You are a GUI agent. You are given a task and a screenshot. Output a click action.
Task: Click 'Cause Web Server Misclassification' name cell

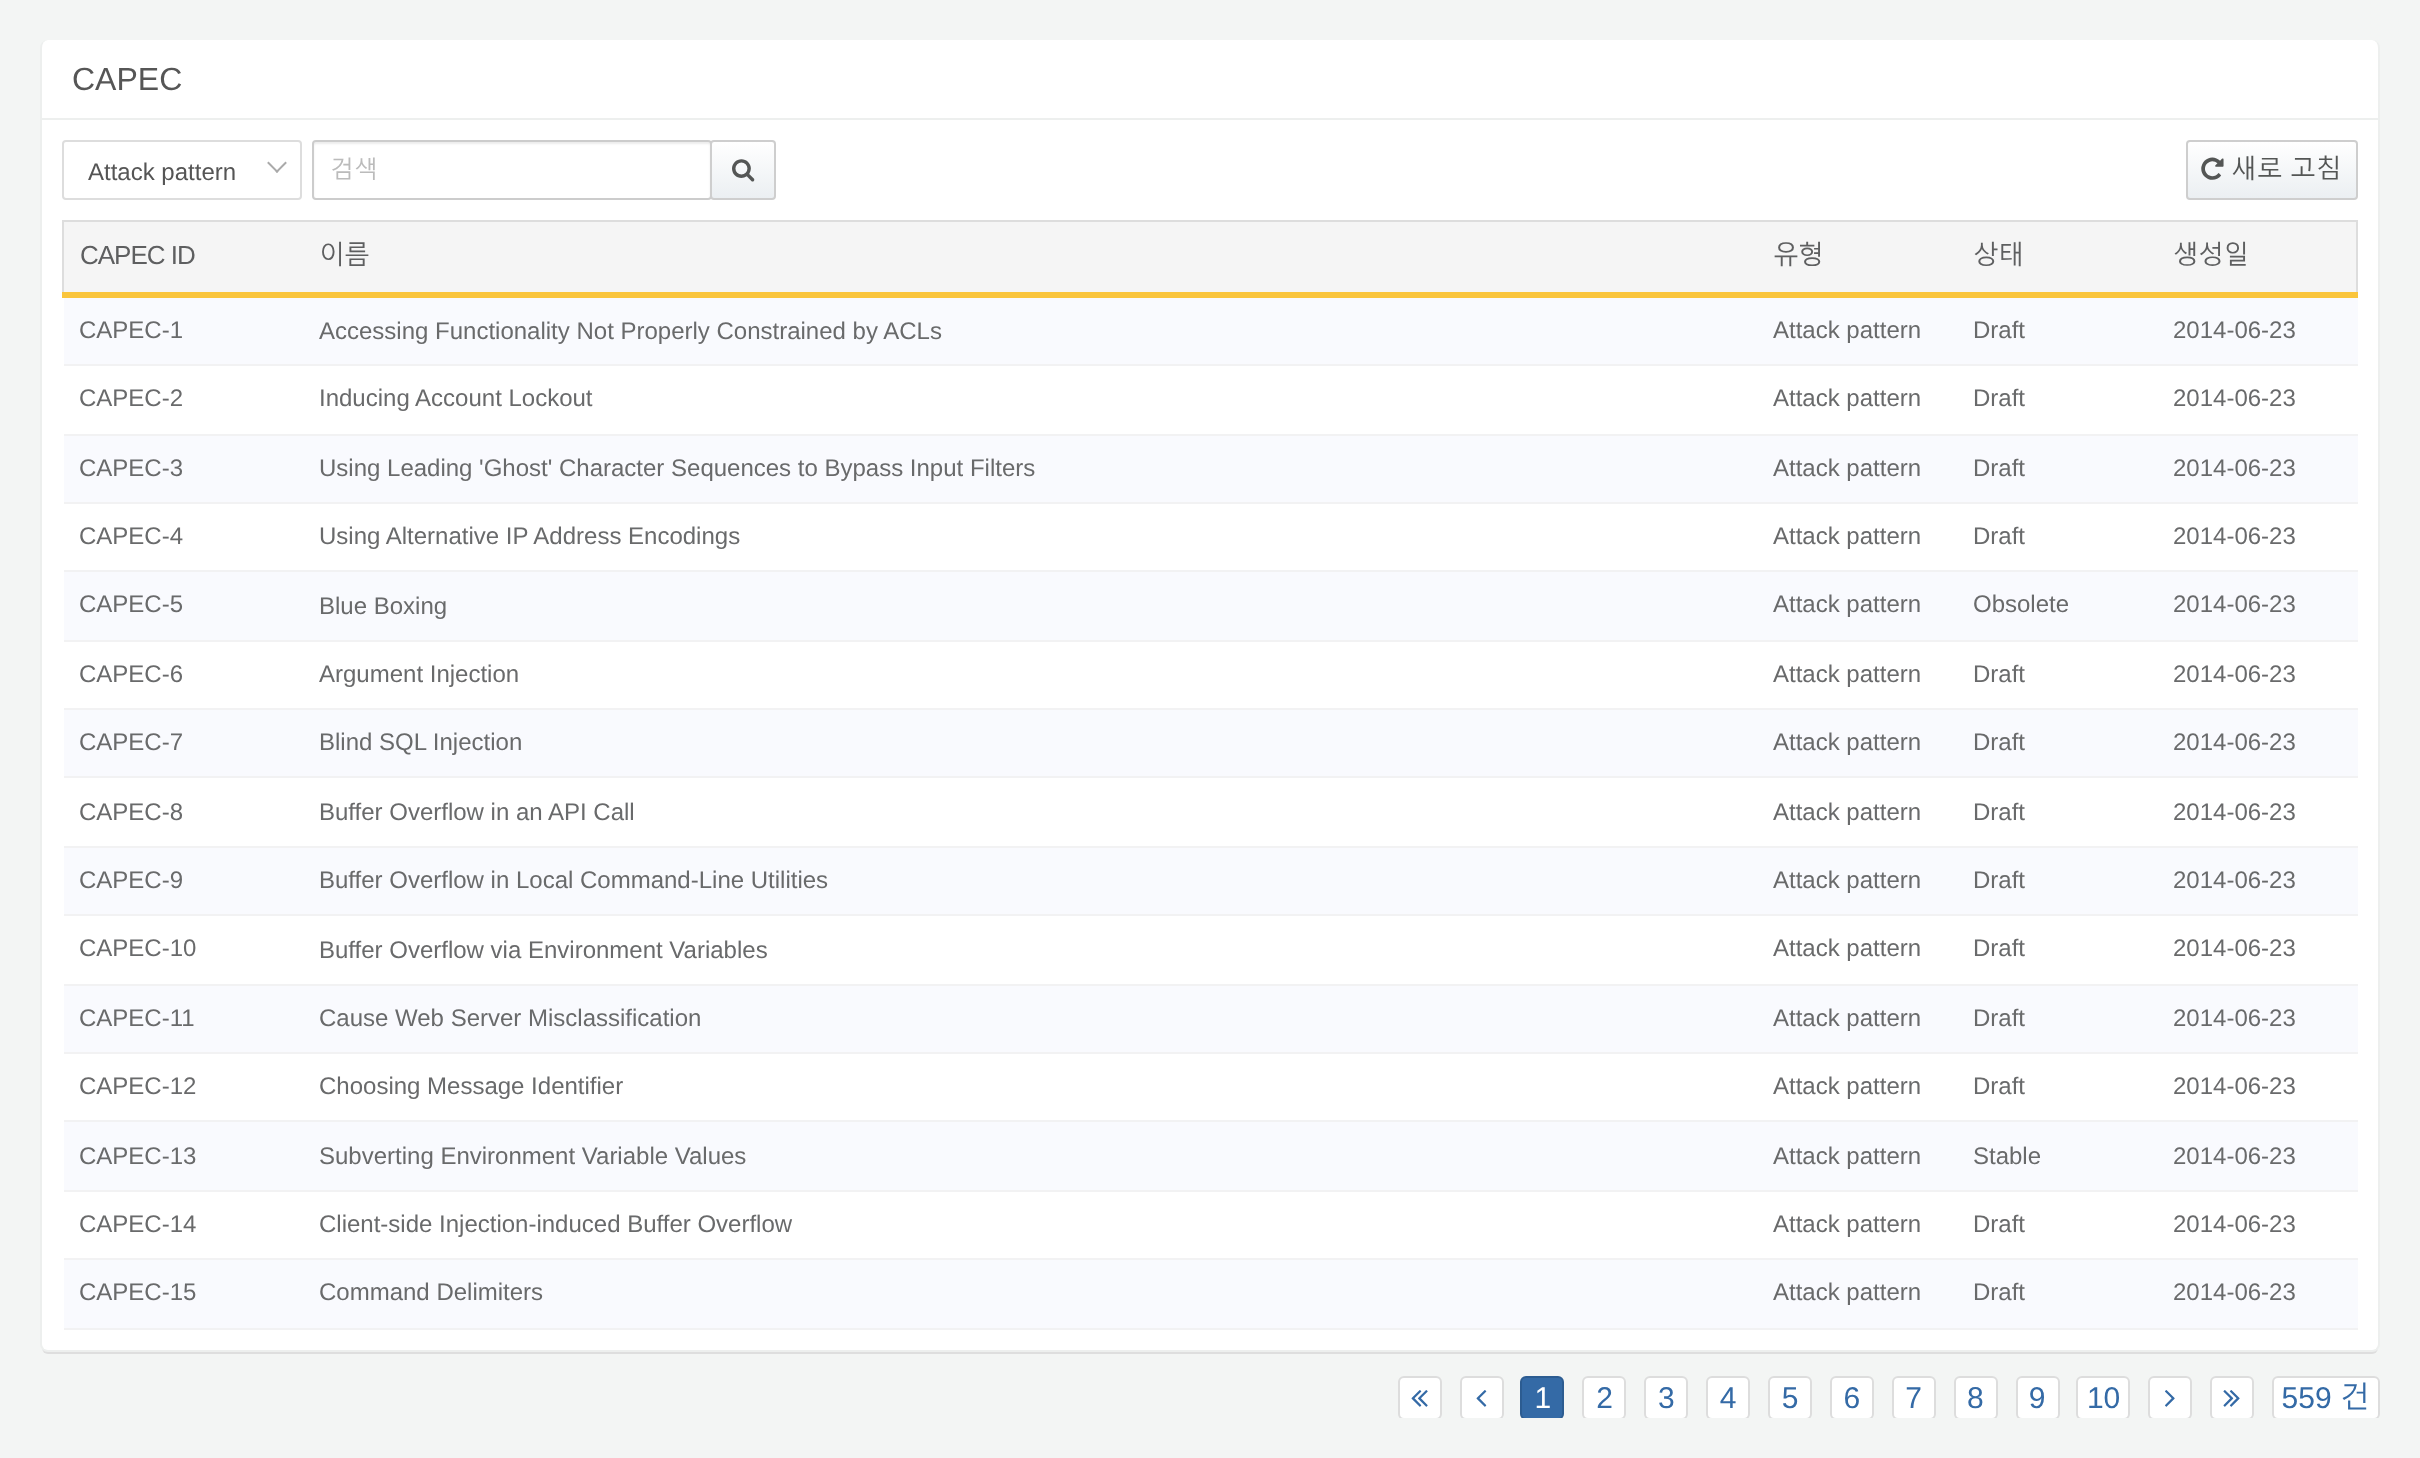point(510,1018)
